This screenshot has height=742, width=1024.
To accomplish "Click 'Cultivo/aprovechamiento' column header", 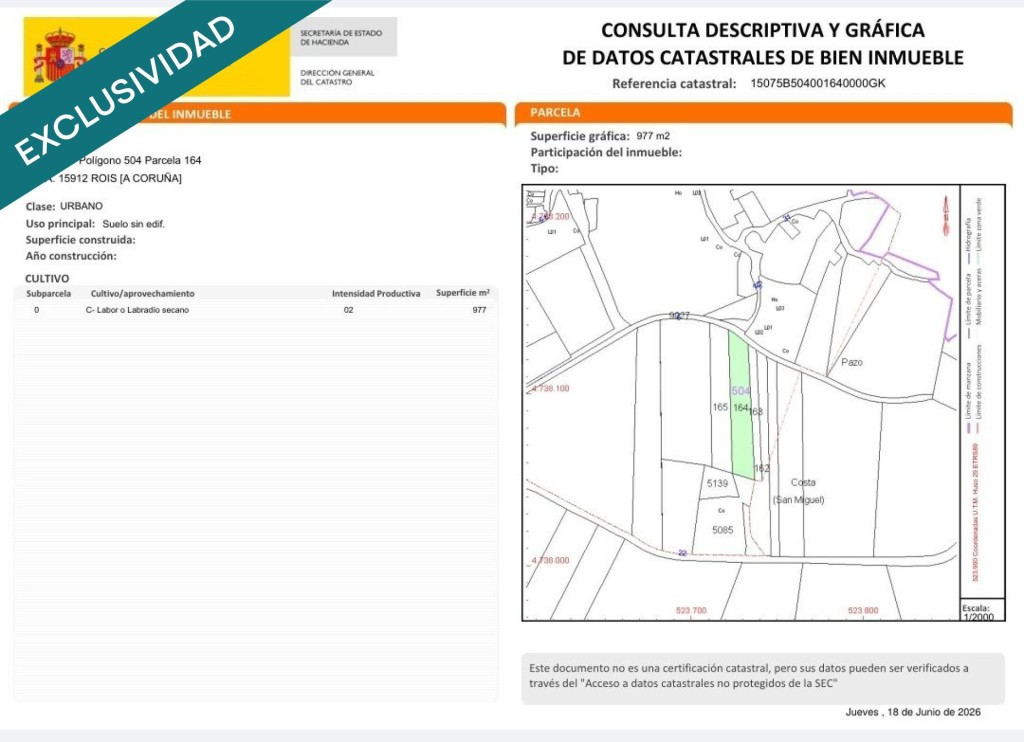I will pyautogui.click(x=142, y=294).
